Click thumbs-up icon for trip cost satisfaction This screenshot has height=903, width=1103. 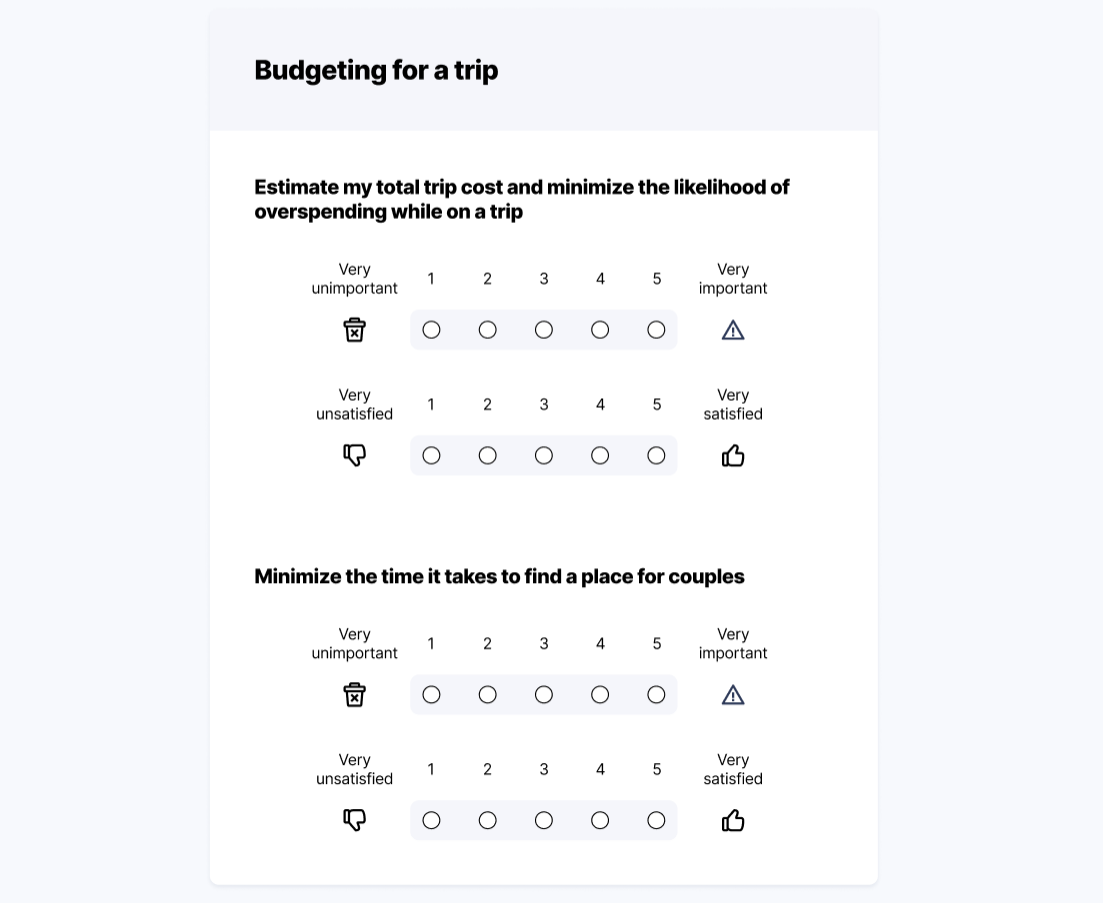coord(733,456)
